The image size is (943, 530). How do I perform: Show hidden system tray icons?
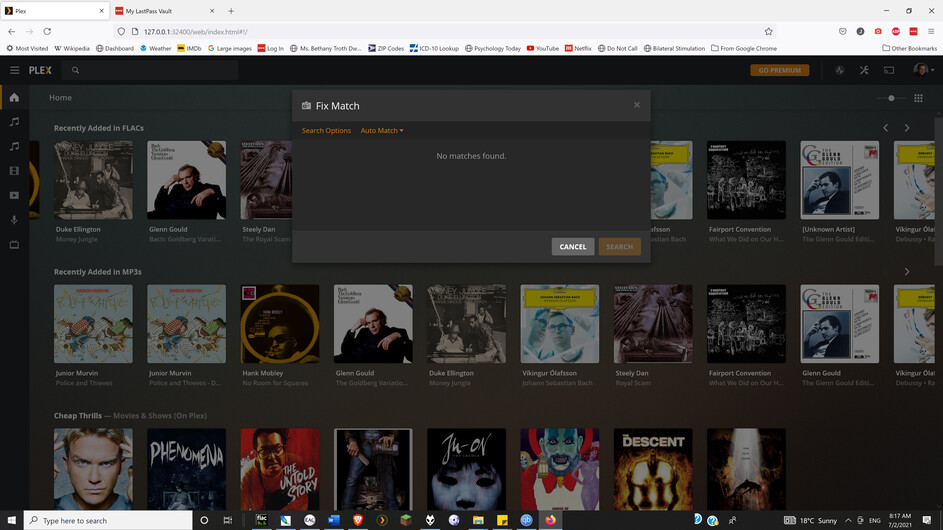[848, 520]
